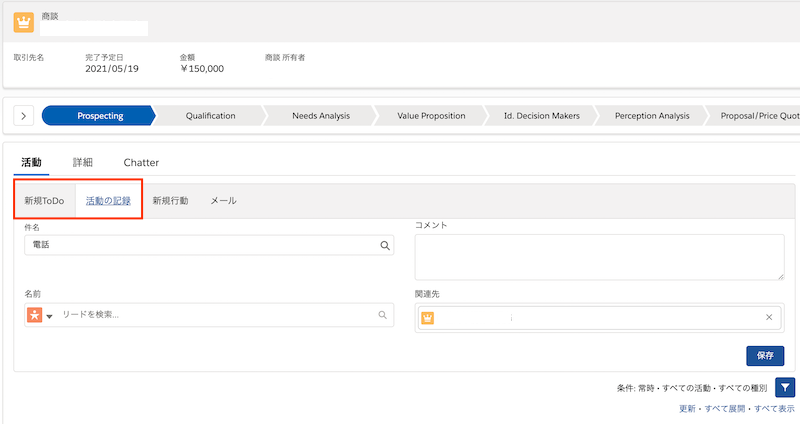Screen dimensions: 800x424
Task: Open the メール activity tab
Action: pos(223,201)
